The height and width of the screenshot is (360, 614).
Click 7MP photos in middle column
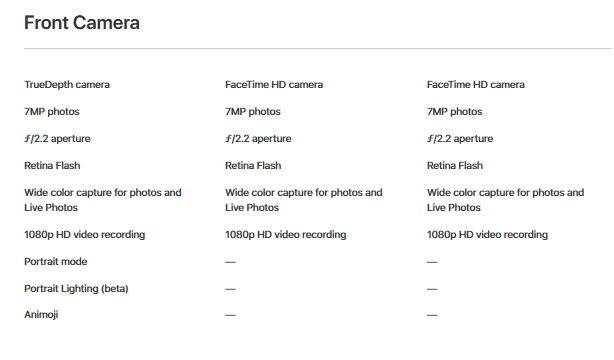coord(253,112)
